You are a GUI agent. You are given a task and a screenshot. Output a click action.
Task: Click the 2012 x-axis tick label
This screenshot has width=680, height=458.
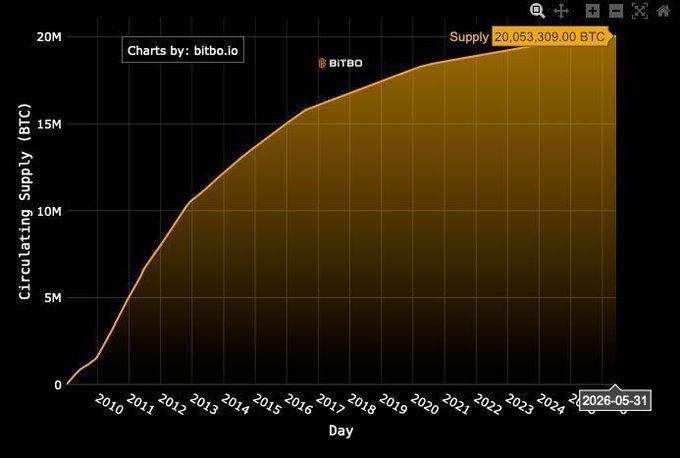point(172,404)
